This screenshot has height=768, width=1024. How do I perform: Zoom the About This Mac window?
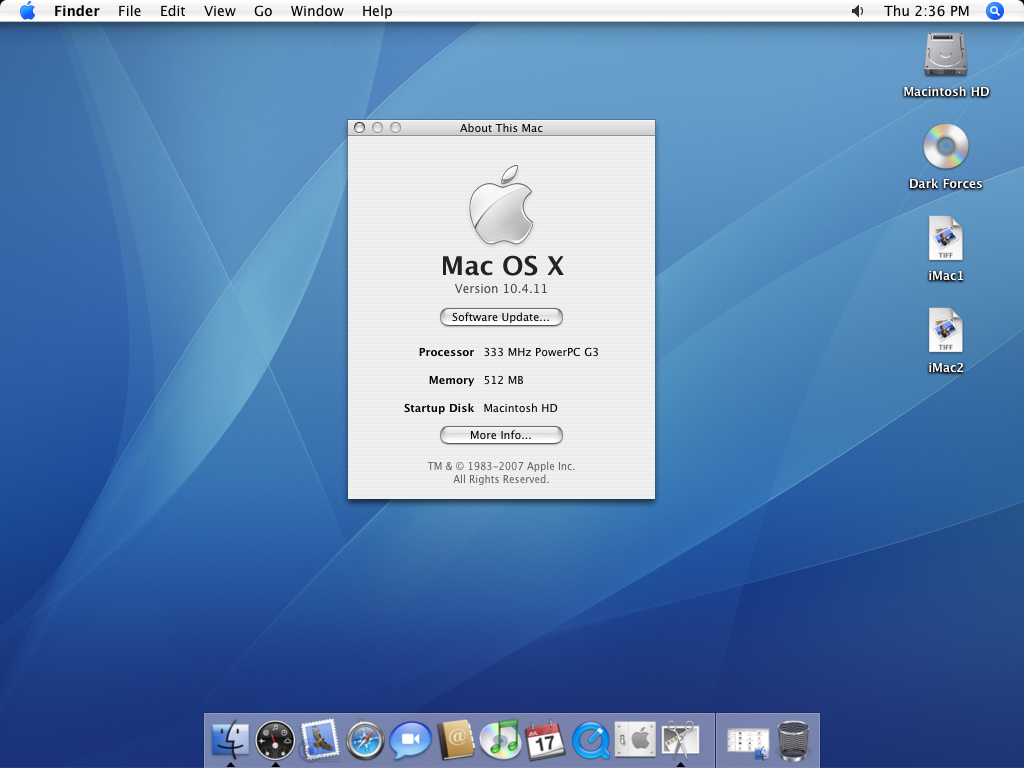pos(396,127)
